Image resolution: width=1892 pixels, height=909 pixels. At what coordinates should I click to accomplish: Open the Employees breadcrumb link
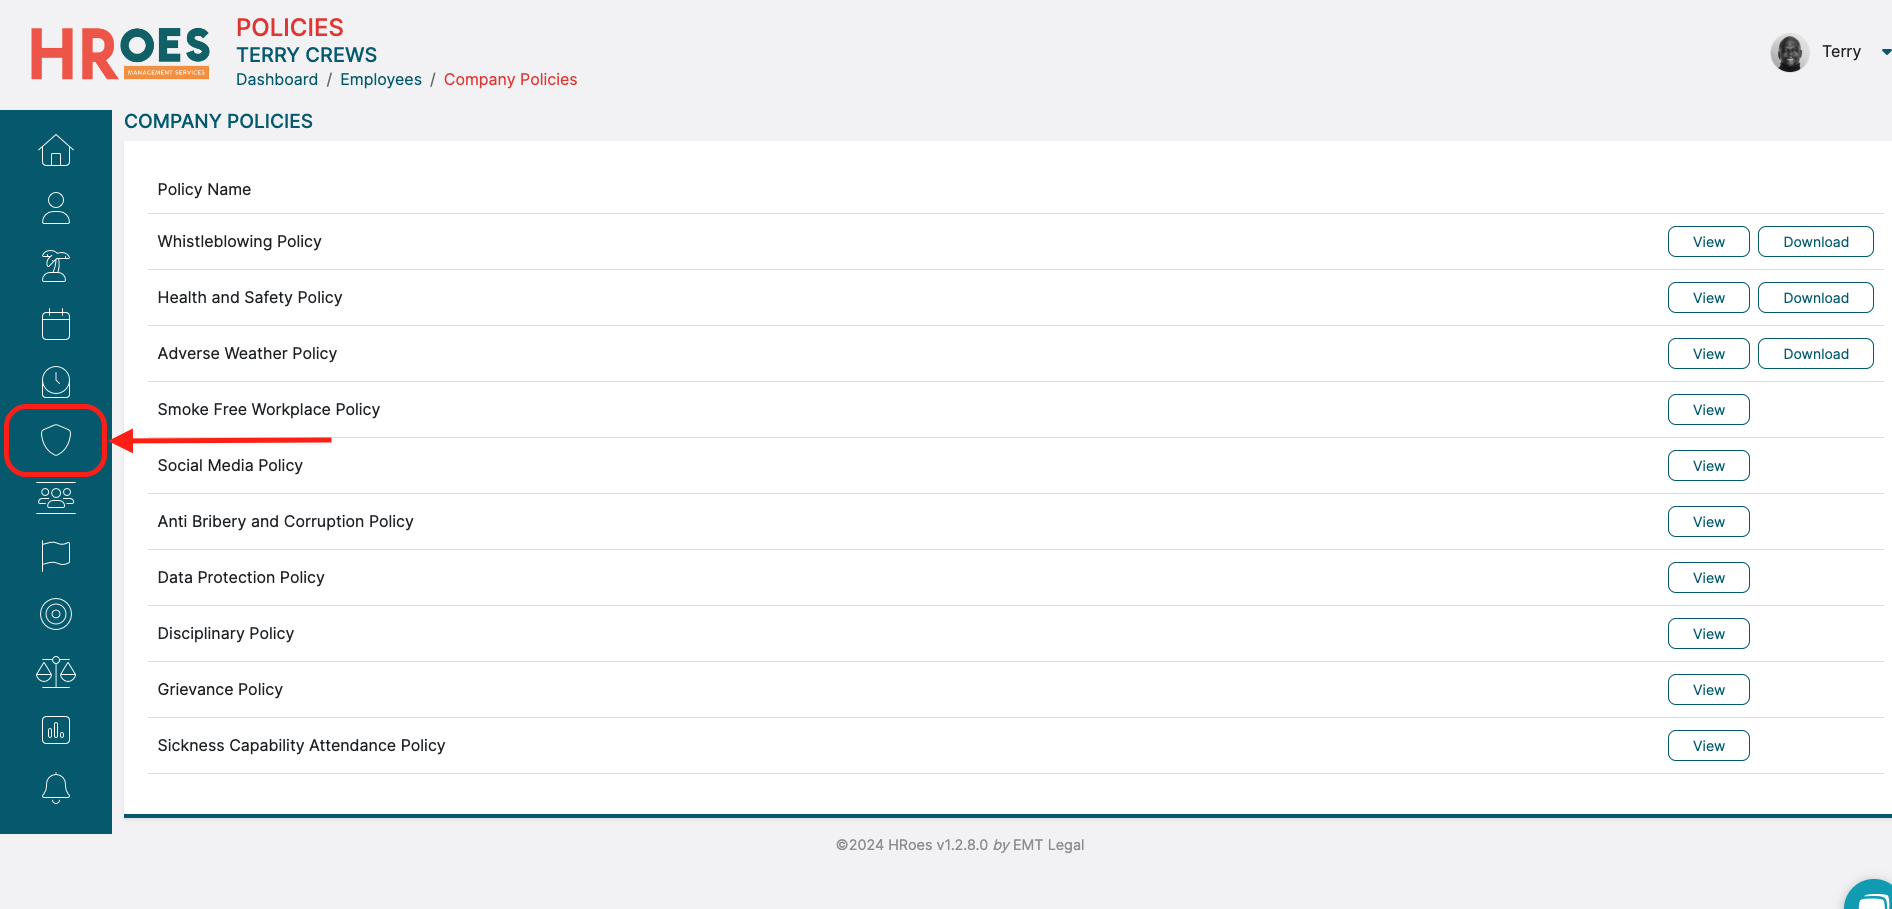[x=381, y=79]
